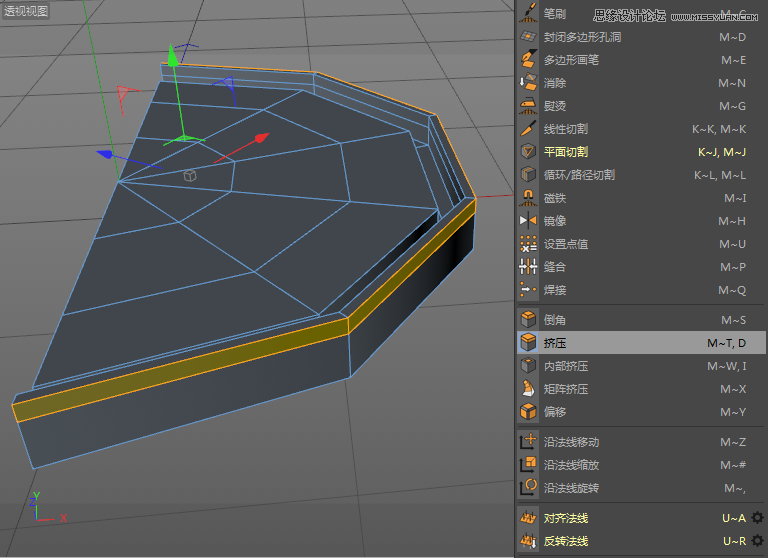Click the 焊接 weld icon
This screenshot has height=558, width=768.
tap(528, 290)
